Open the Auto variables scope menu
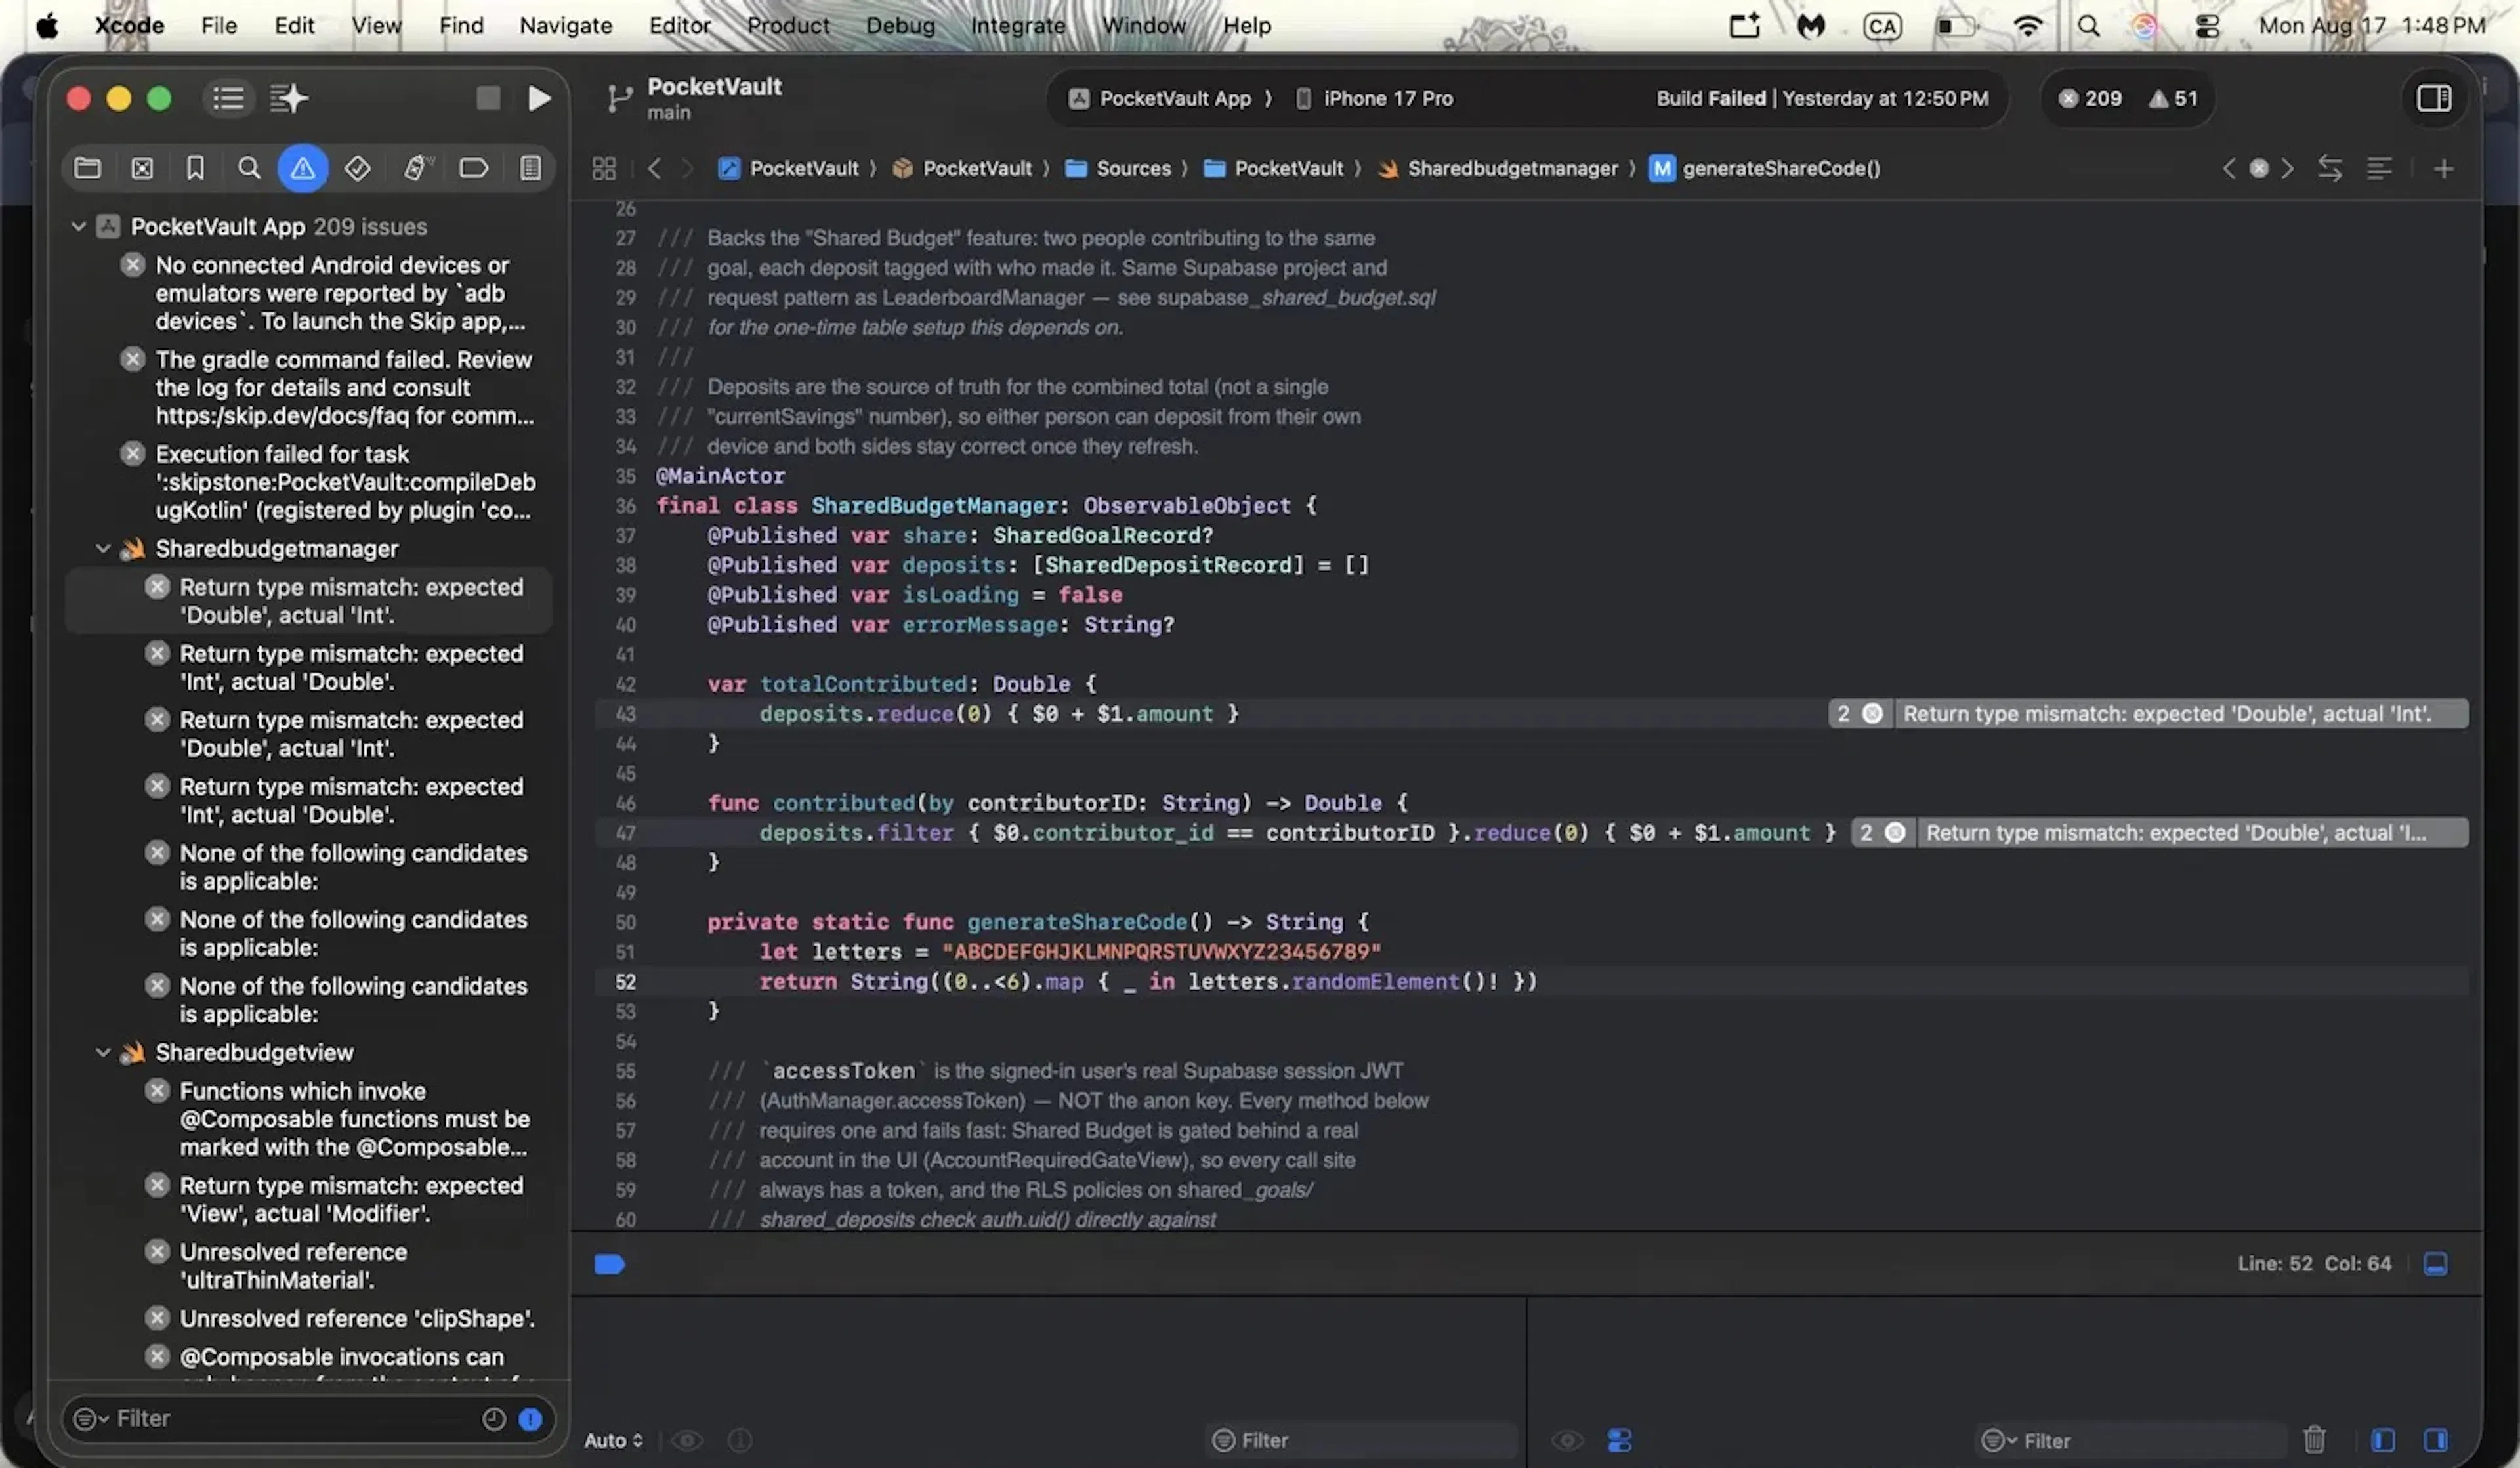Viewport: 2520px width, 1468px height. point(614,1440)
